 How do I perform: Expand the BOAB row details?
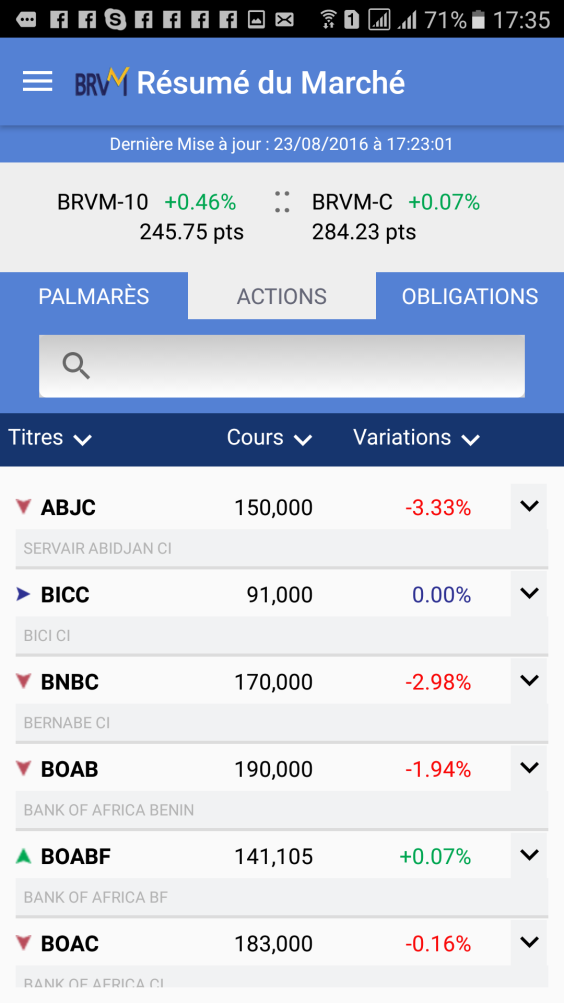click(x=529, y=768)
